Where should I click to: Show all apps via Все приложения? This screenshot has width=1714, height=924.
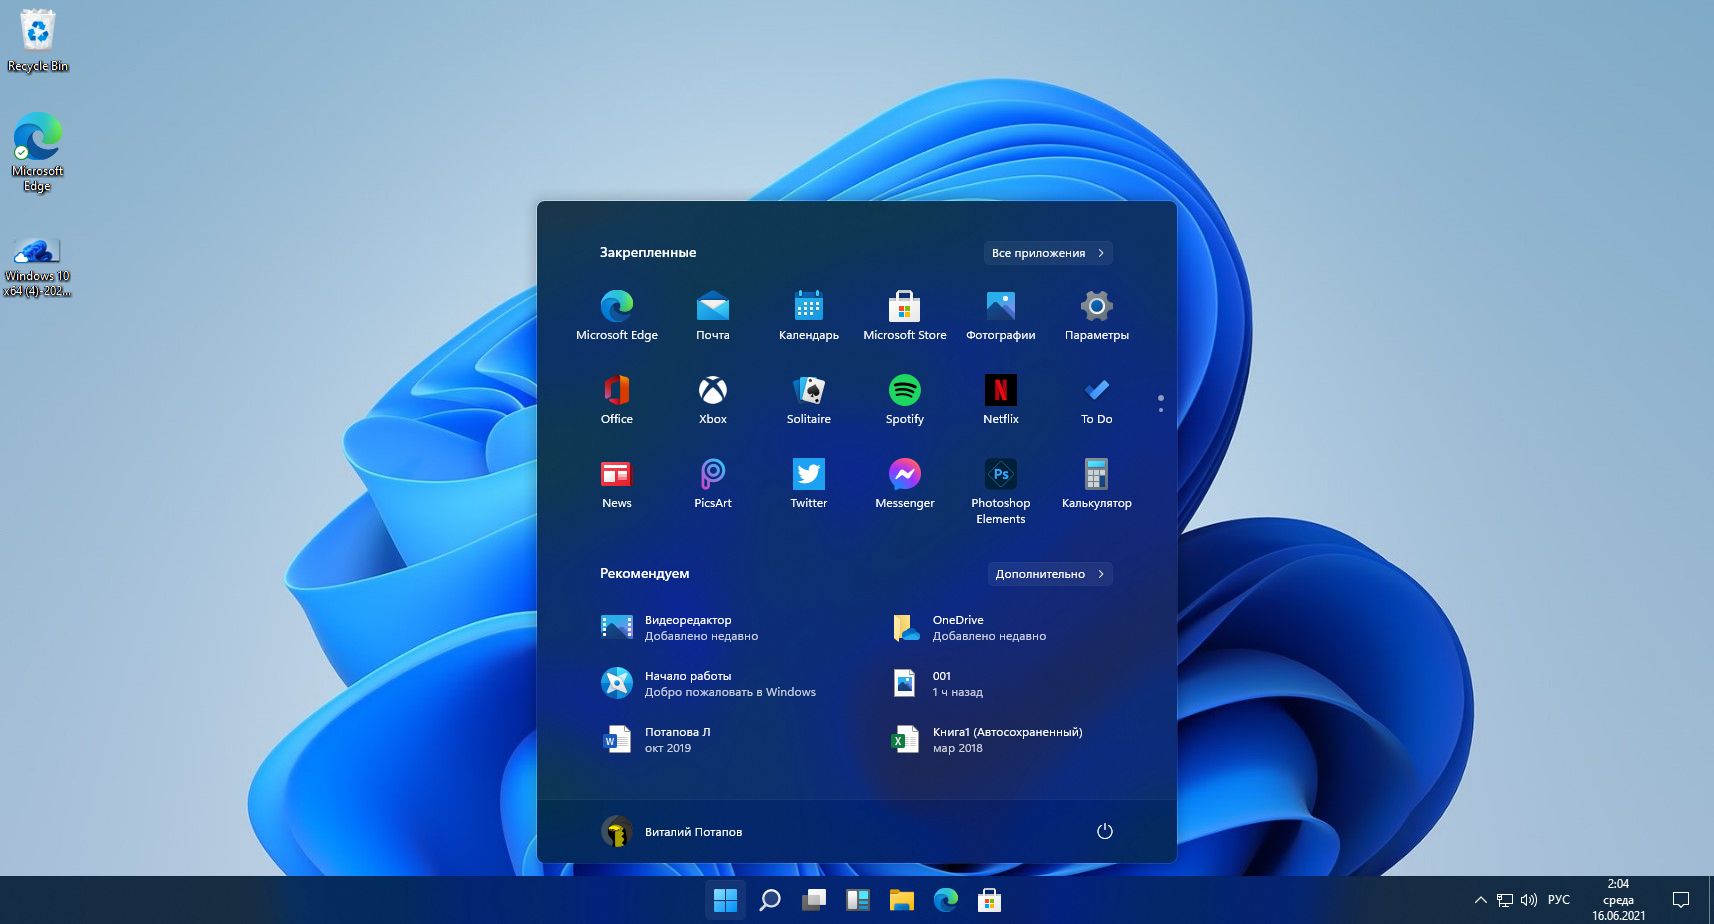1048,253
